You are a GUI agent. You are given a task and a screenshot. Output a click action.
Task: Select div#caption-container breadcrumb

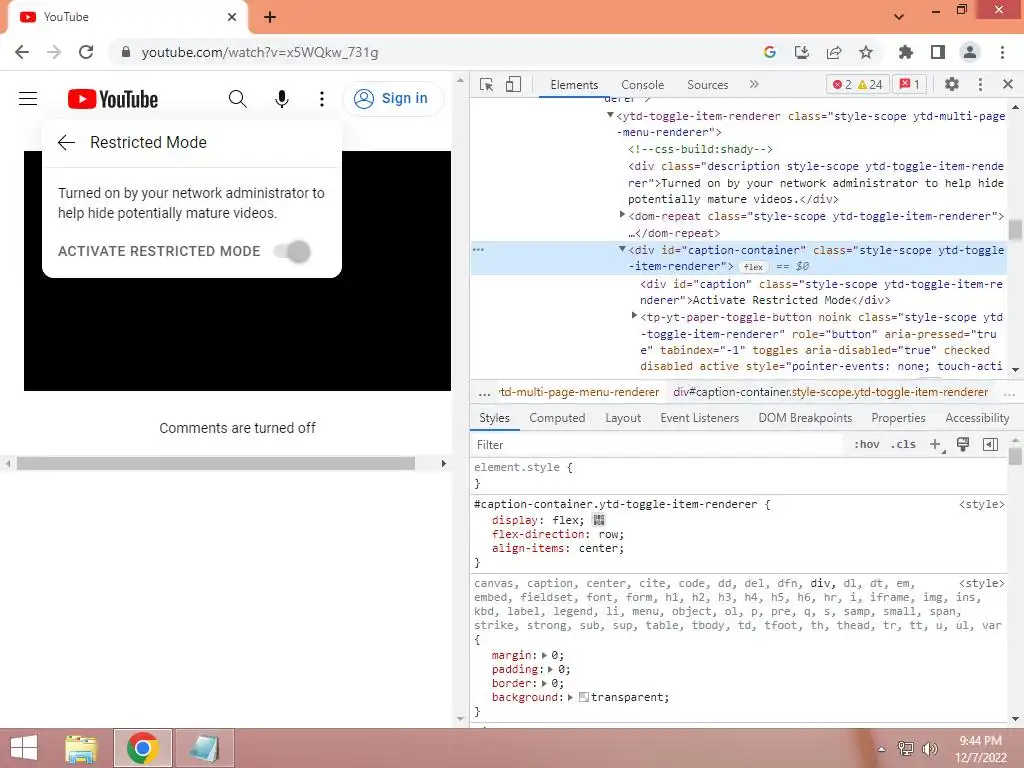(830, 392)
